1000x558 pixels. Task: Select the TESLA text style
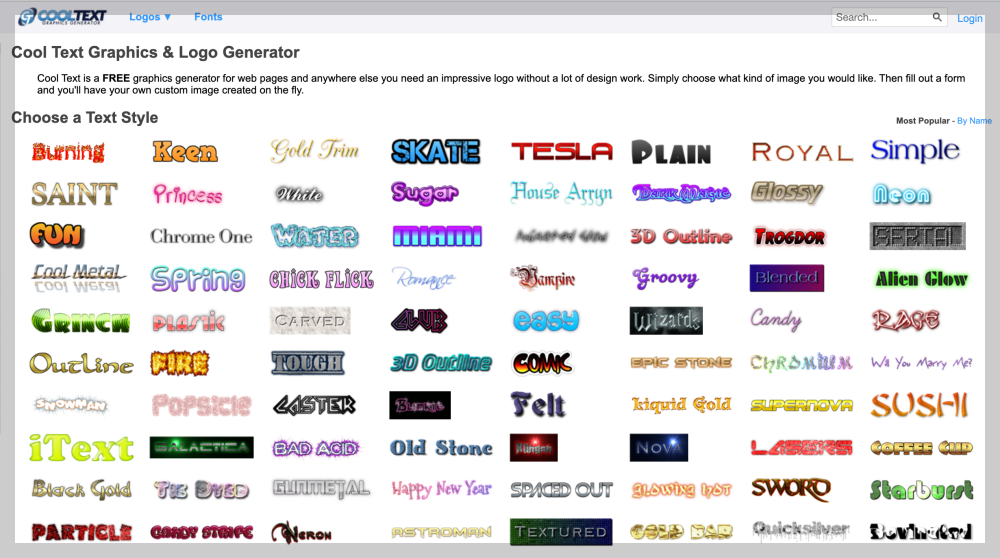coord(562,151)
